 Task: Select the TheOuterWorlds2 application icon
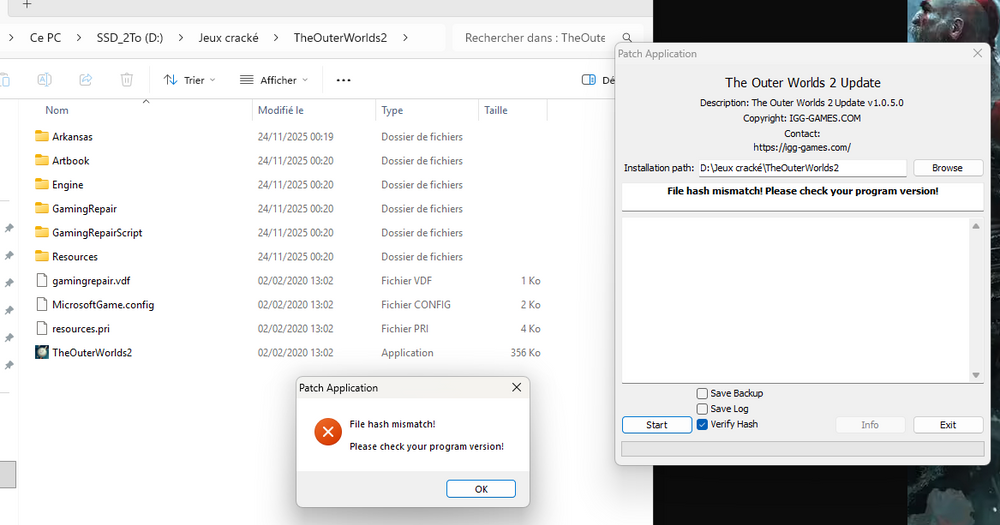(42, 353)
